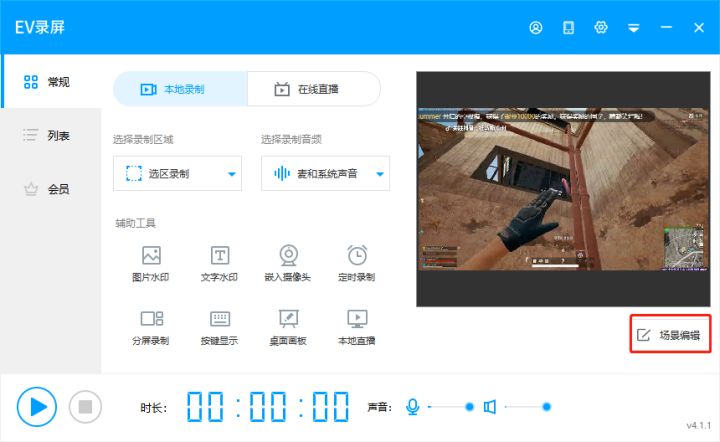Minimize the EV录屏 window
Image resolution: width=720 pixels, height=442 pixels.
(x=666, y=28)
